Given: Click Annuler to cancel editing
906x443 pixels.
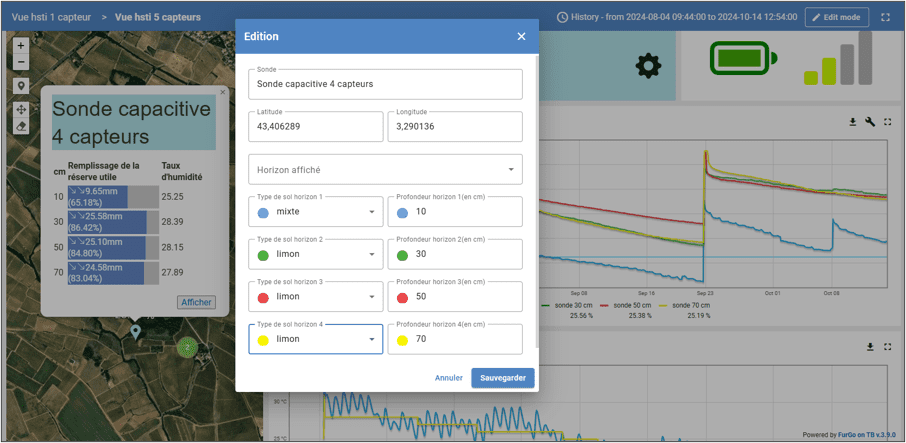Looking at the screenshot, I should [449, 378].
